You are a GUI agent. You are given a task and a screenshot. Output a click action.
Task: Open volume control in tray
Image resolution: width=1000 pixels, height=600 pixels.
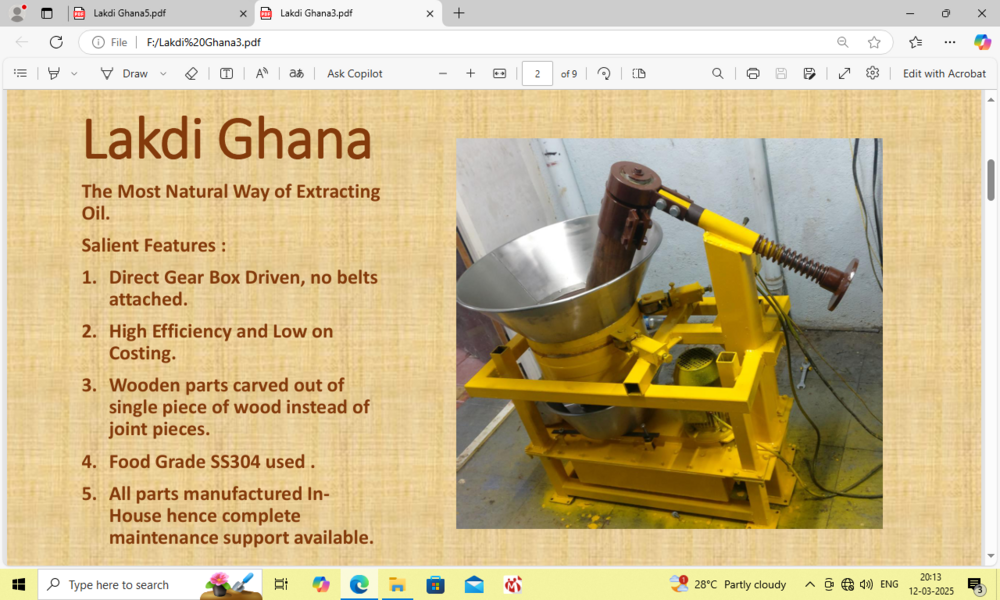pyautogui.click(x=866, y=584)
